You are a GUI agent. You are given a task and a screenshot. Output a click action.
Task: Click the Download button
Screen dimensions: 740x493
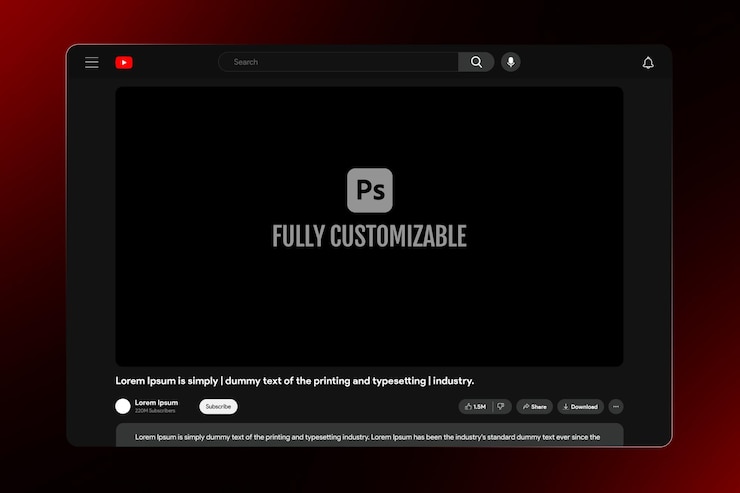580,406
